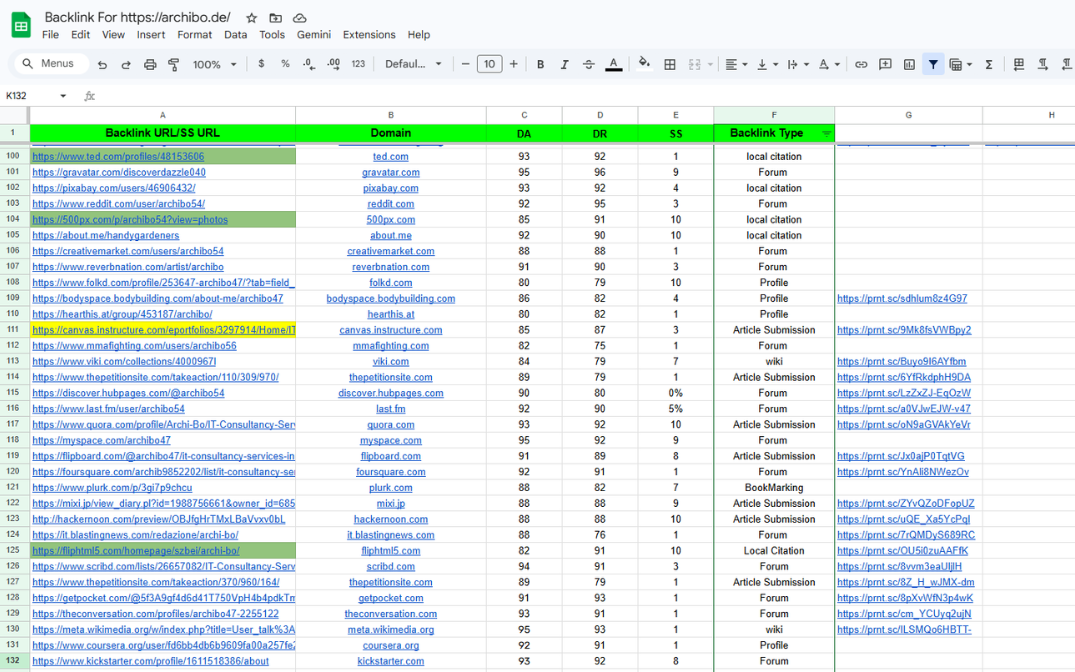Open the reddit.com domain link
The image size is (1075, 672).
pyautogui.click(x=390, y=204)
